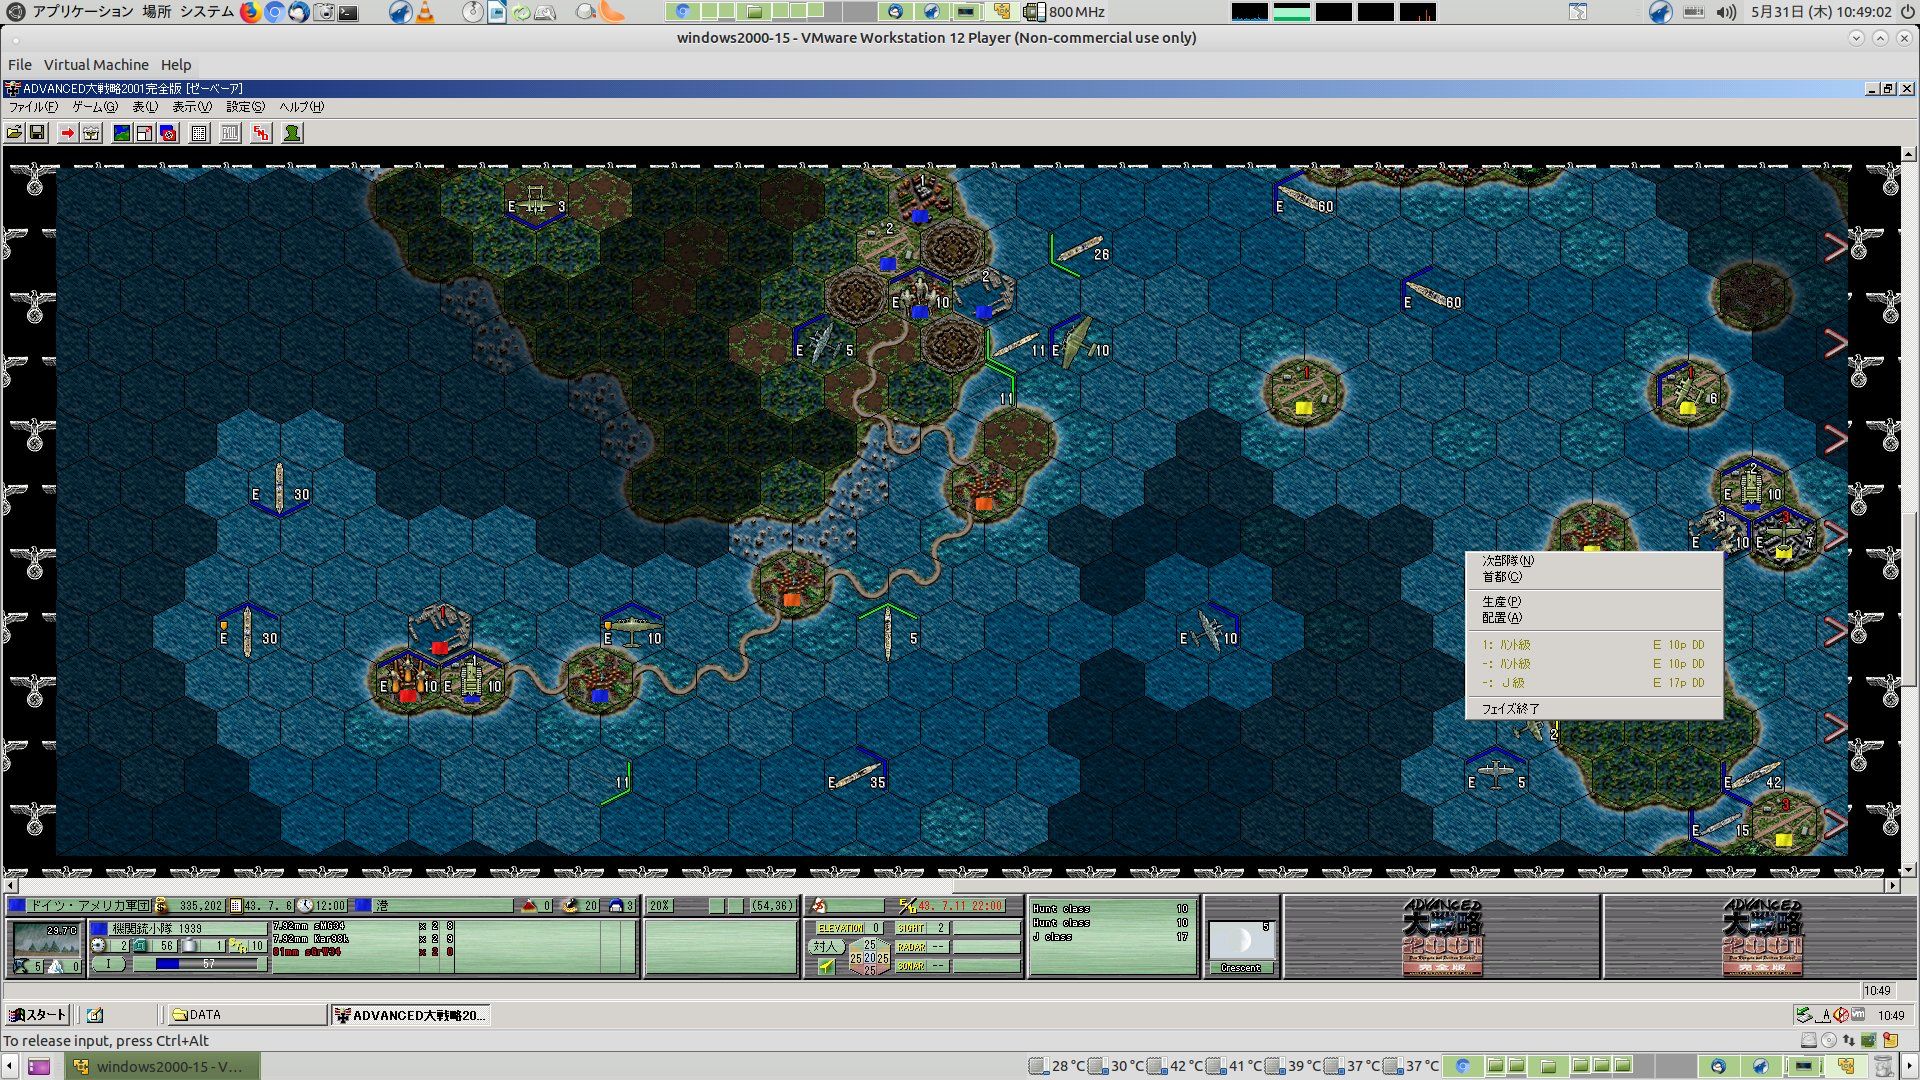Open the ゲーム(G) menu

click(95, 107)
